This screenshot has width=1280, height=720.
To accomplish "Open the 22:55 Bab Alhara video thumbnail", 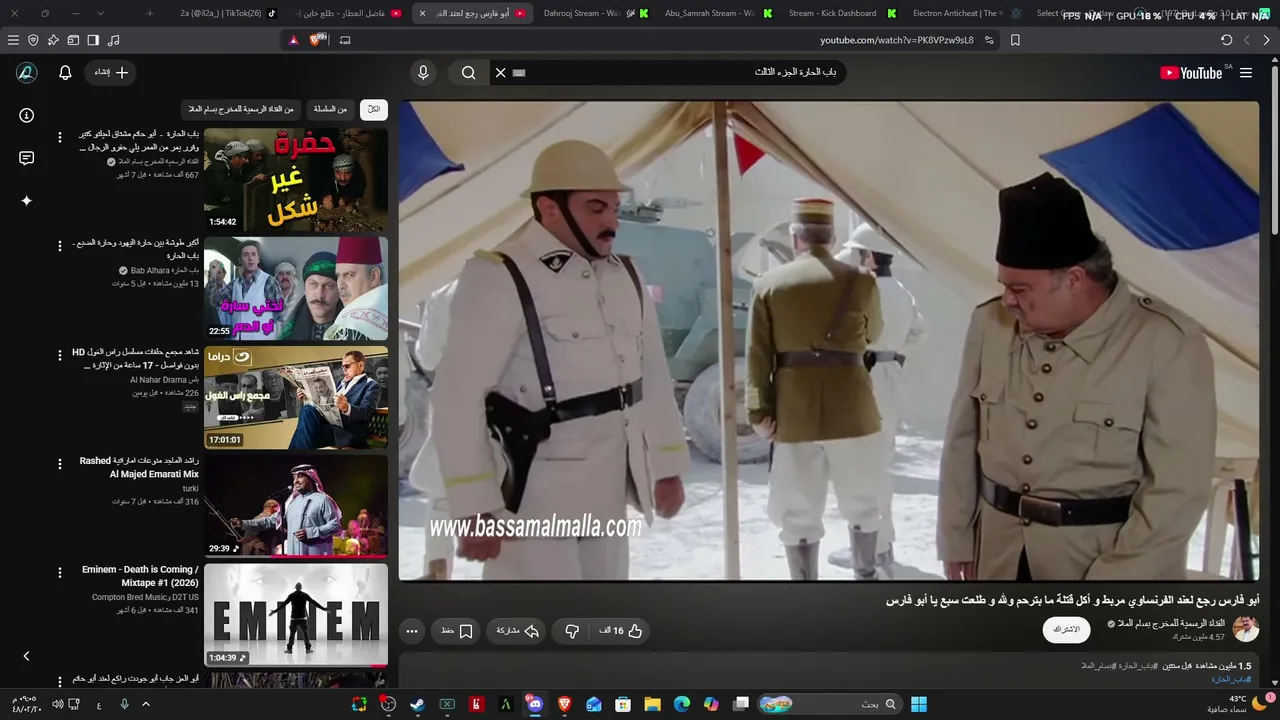I will (296, 289).
